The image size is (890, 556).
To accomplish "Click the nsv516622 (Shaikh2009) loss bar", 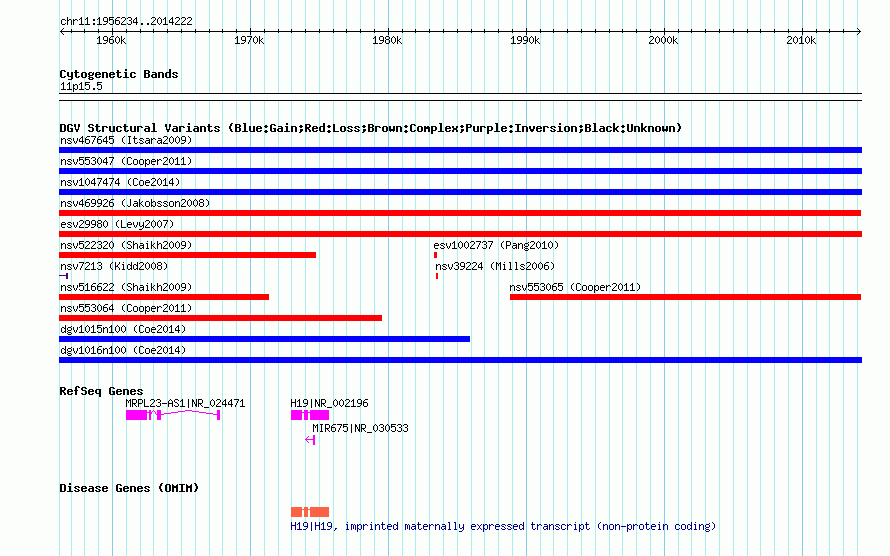I will (164, 297).
